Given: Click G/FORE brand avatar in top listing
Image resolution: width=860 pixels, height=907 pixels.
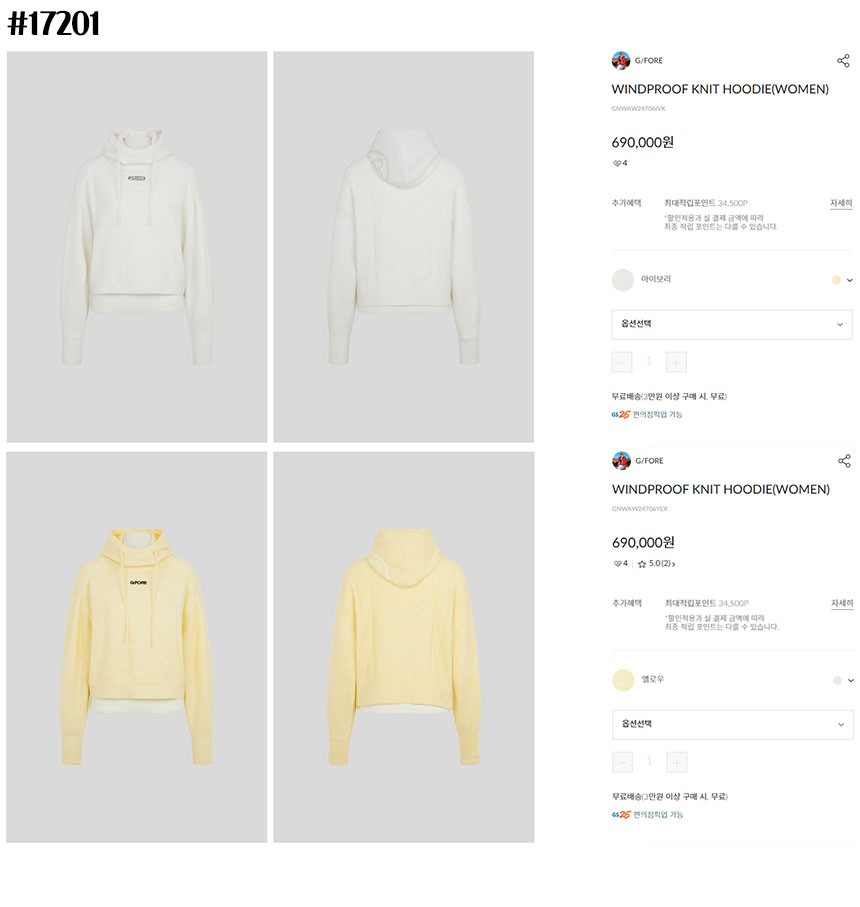Looking at the screenshot, I should pos(621,60).
